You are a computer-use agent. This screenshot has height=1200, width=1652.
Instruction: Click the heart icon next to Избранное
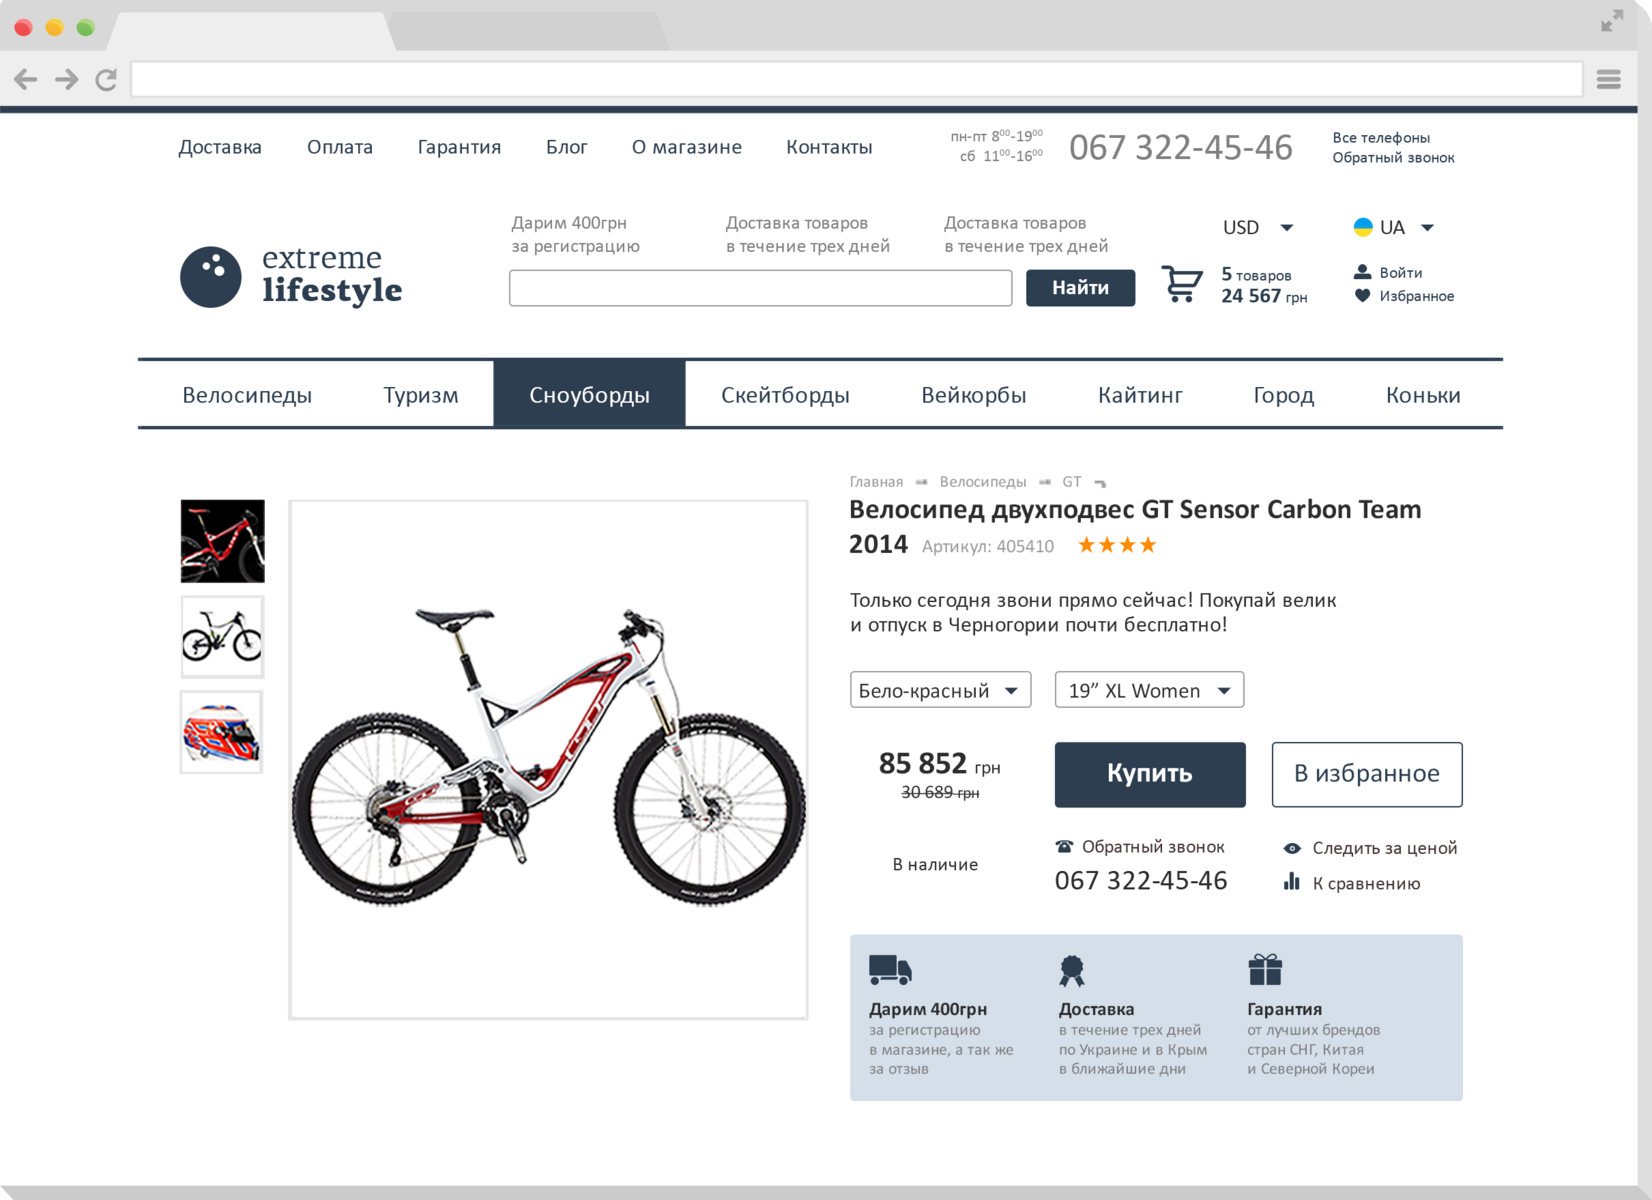1362,296
